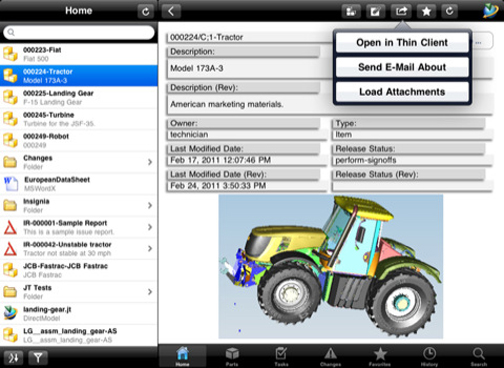This screenshot has height=368, width=504.
Task: Expand IR-000042-Unstable tractor chevron
Action: [x=150, y=249]
